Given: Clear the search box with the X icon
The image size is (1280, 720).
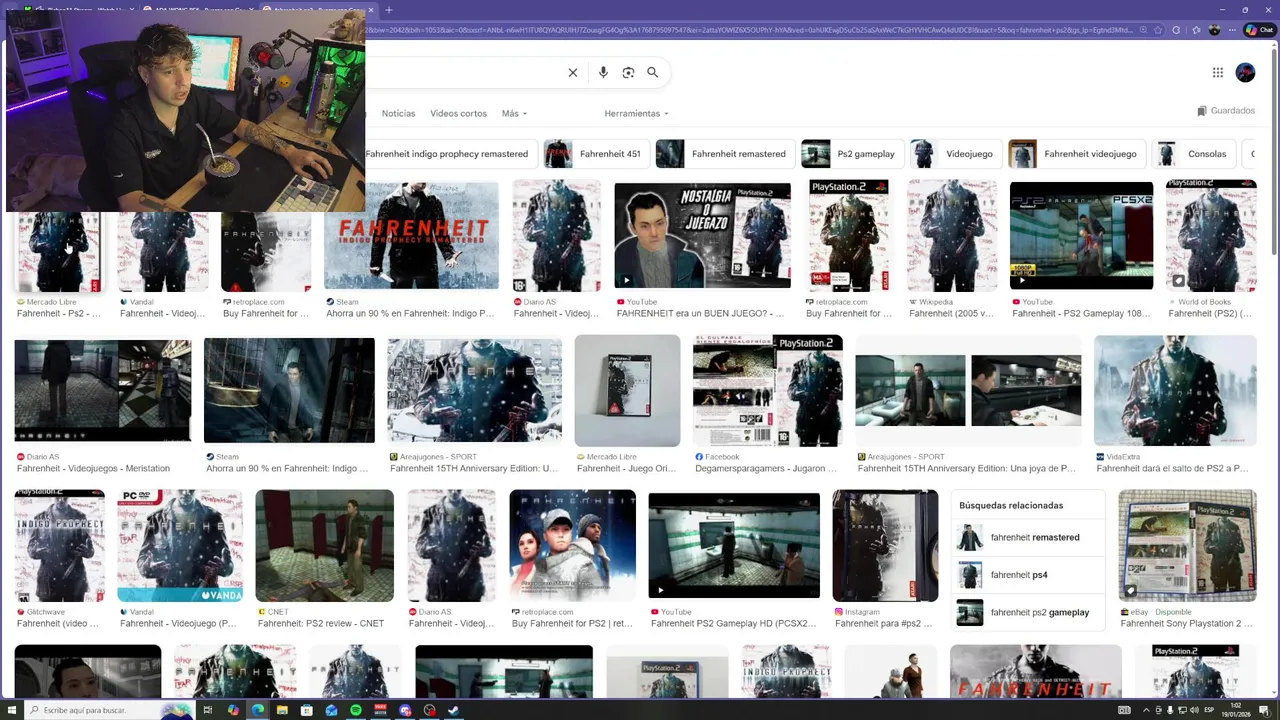Looking at the screenshot, I should click(573, 73).
